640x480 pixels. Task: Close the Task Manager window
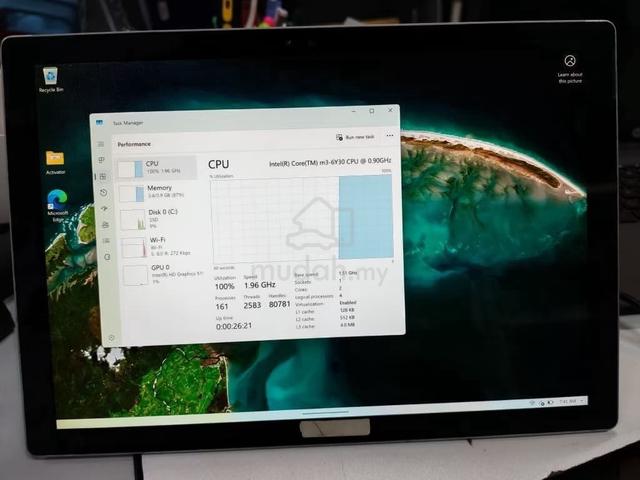(x=390, y=110)
